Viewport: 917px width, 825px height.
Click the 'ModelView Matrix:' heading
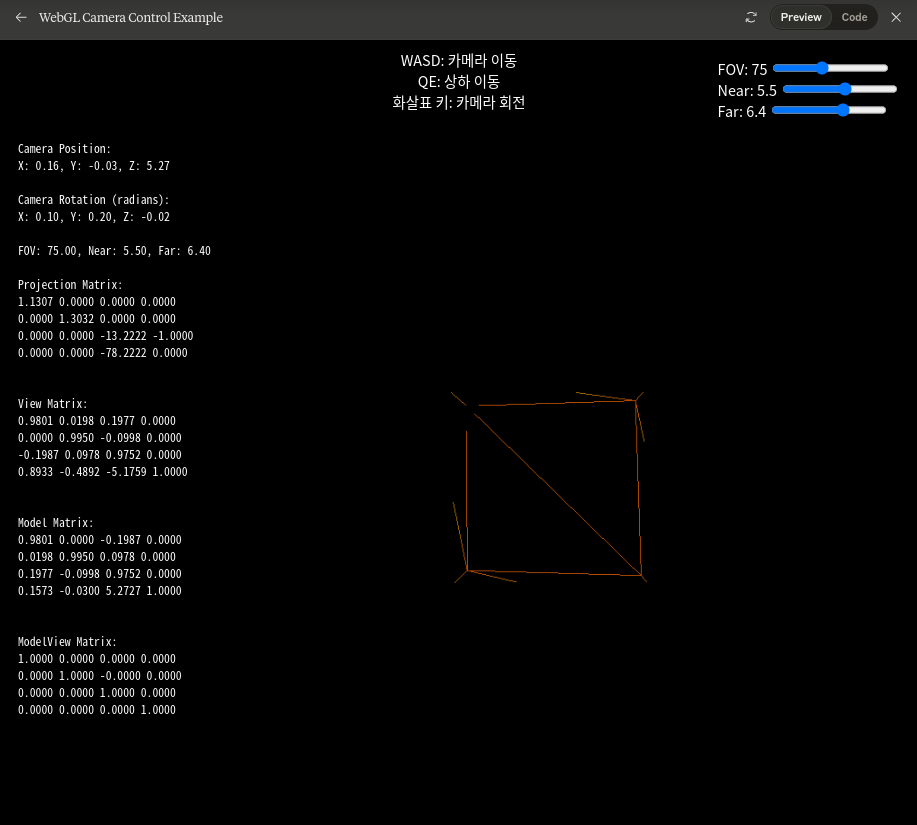tap(67, 641)
